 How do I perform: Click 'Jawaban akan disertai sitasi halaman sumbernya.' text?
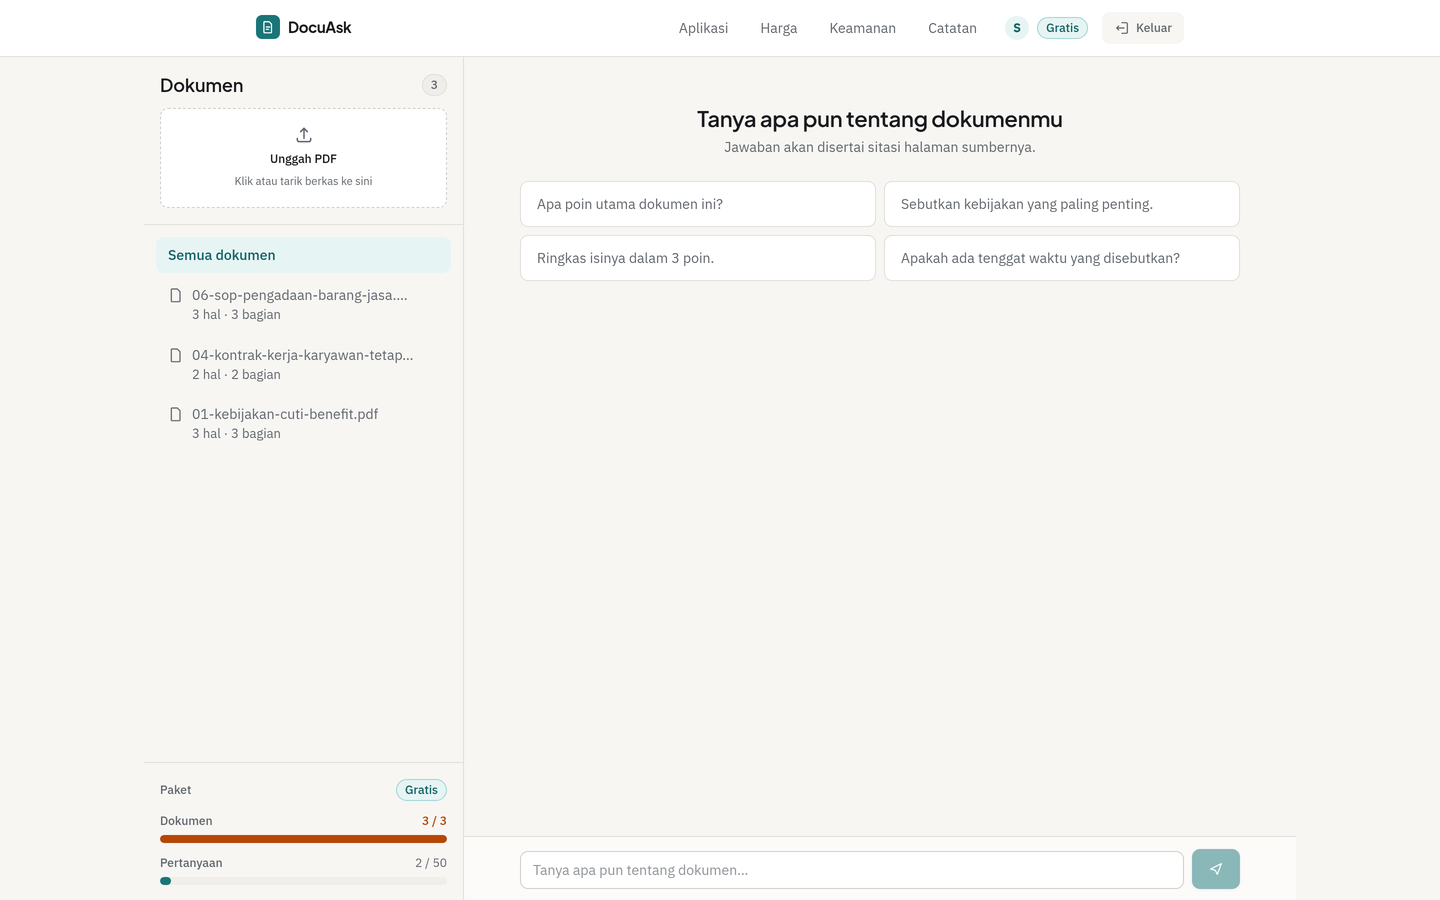click(880, 147)
